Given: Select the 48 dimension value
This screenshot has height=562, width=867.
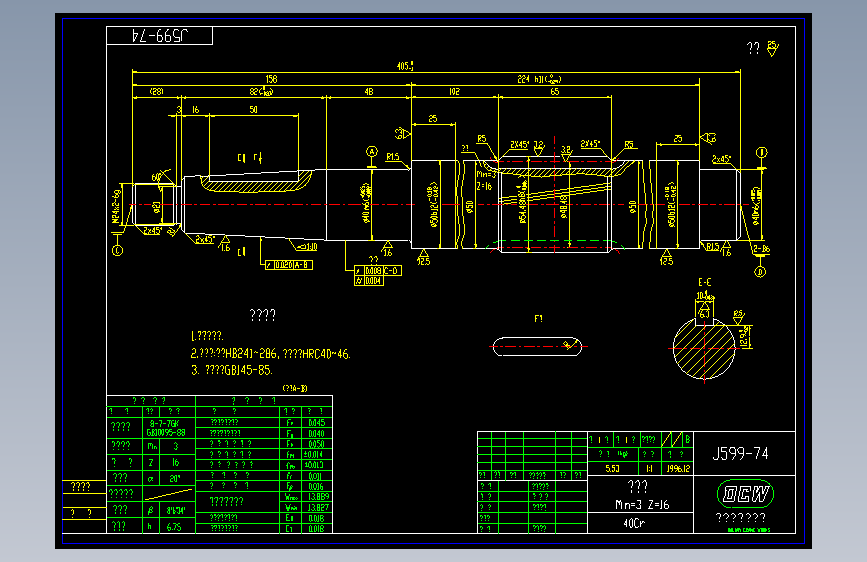Looking at the screenshot, I should click(x=369, y=92).
